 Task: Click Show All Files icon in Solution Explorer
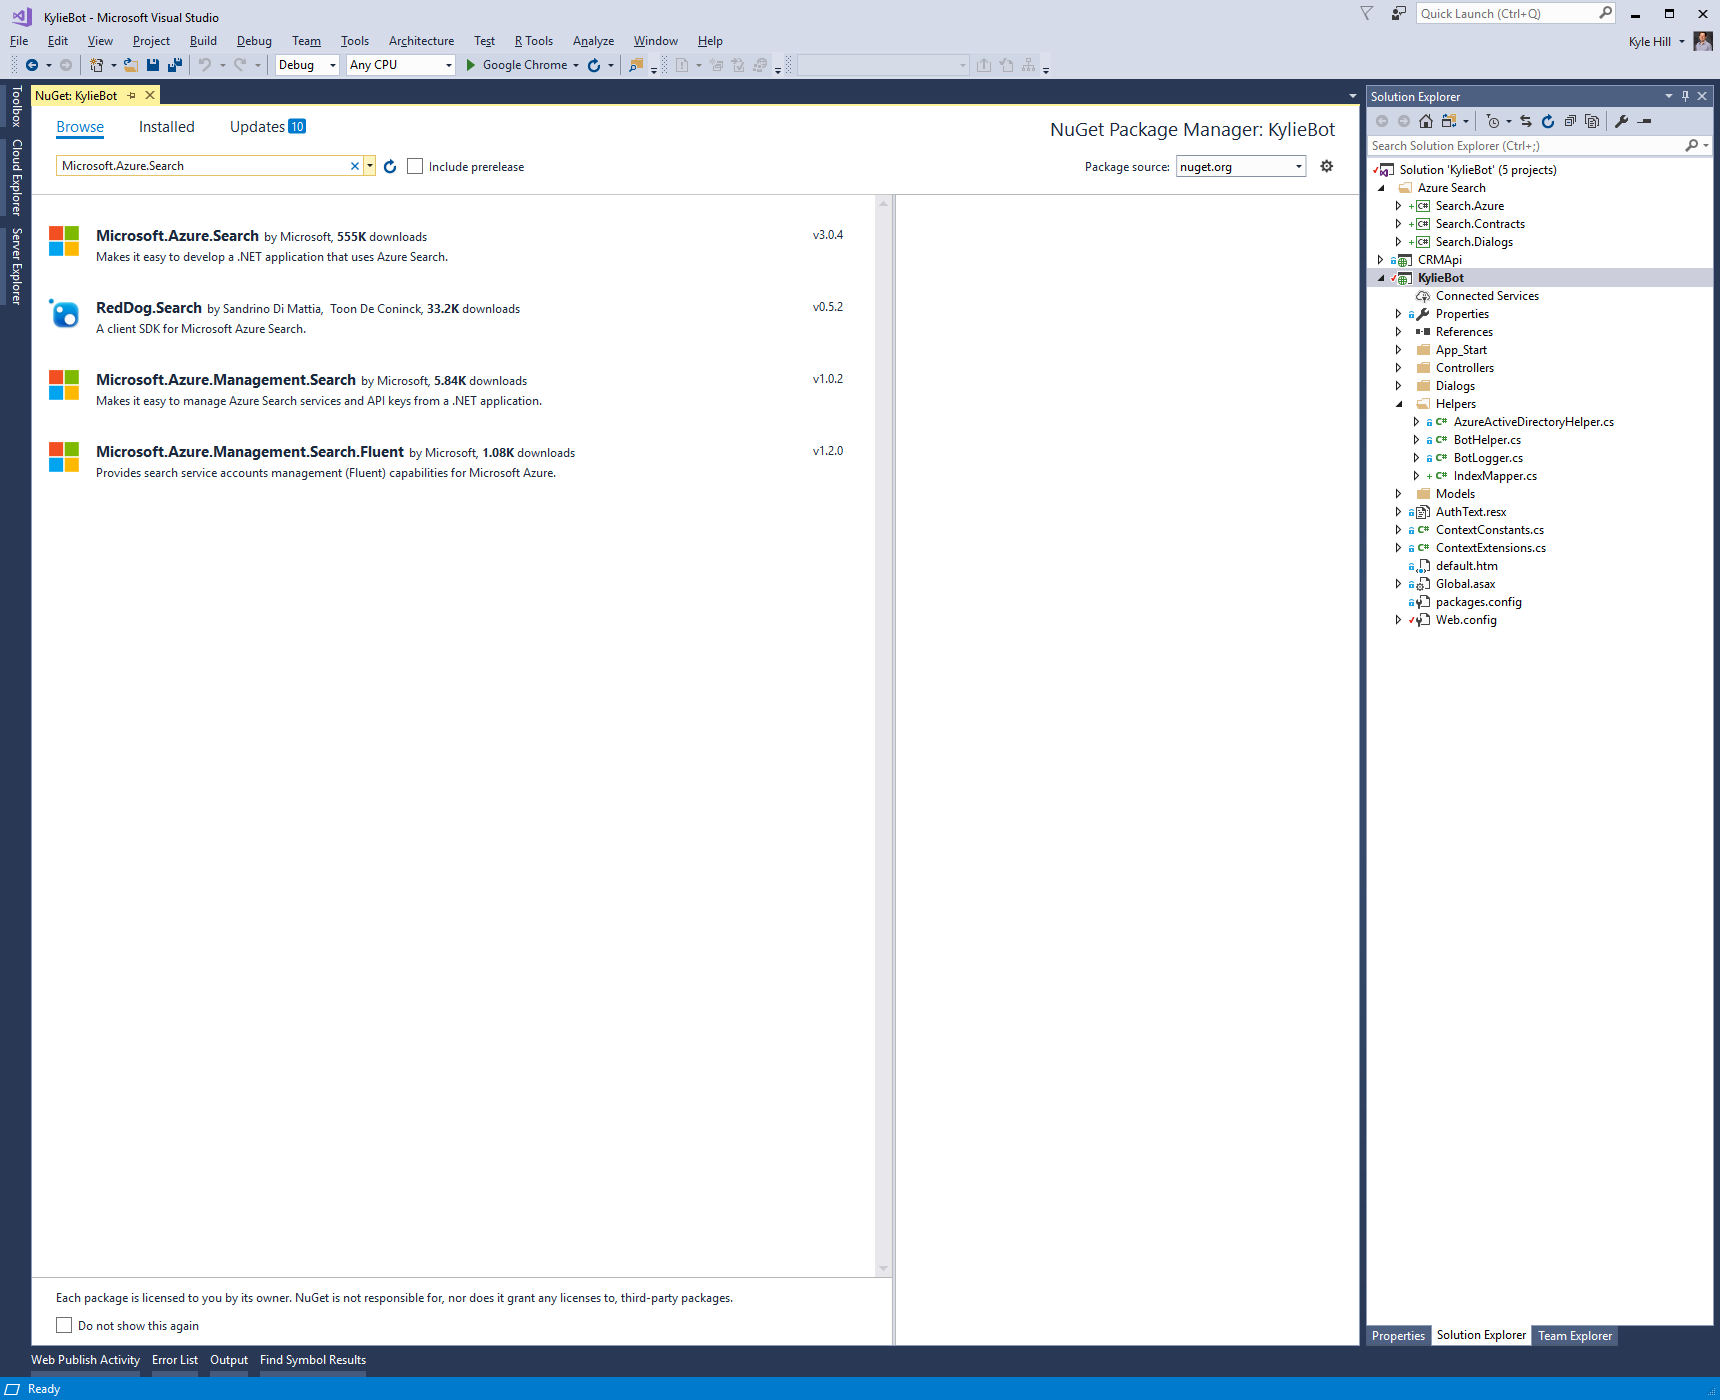pos(1592,121)
